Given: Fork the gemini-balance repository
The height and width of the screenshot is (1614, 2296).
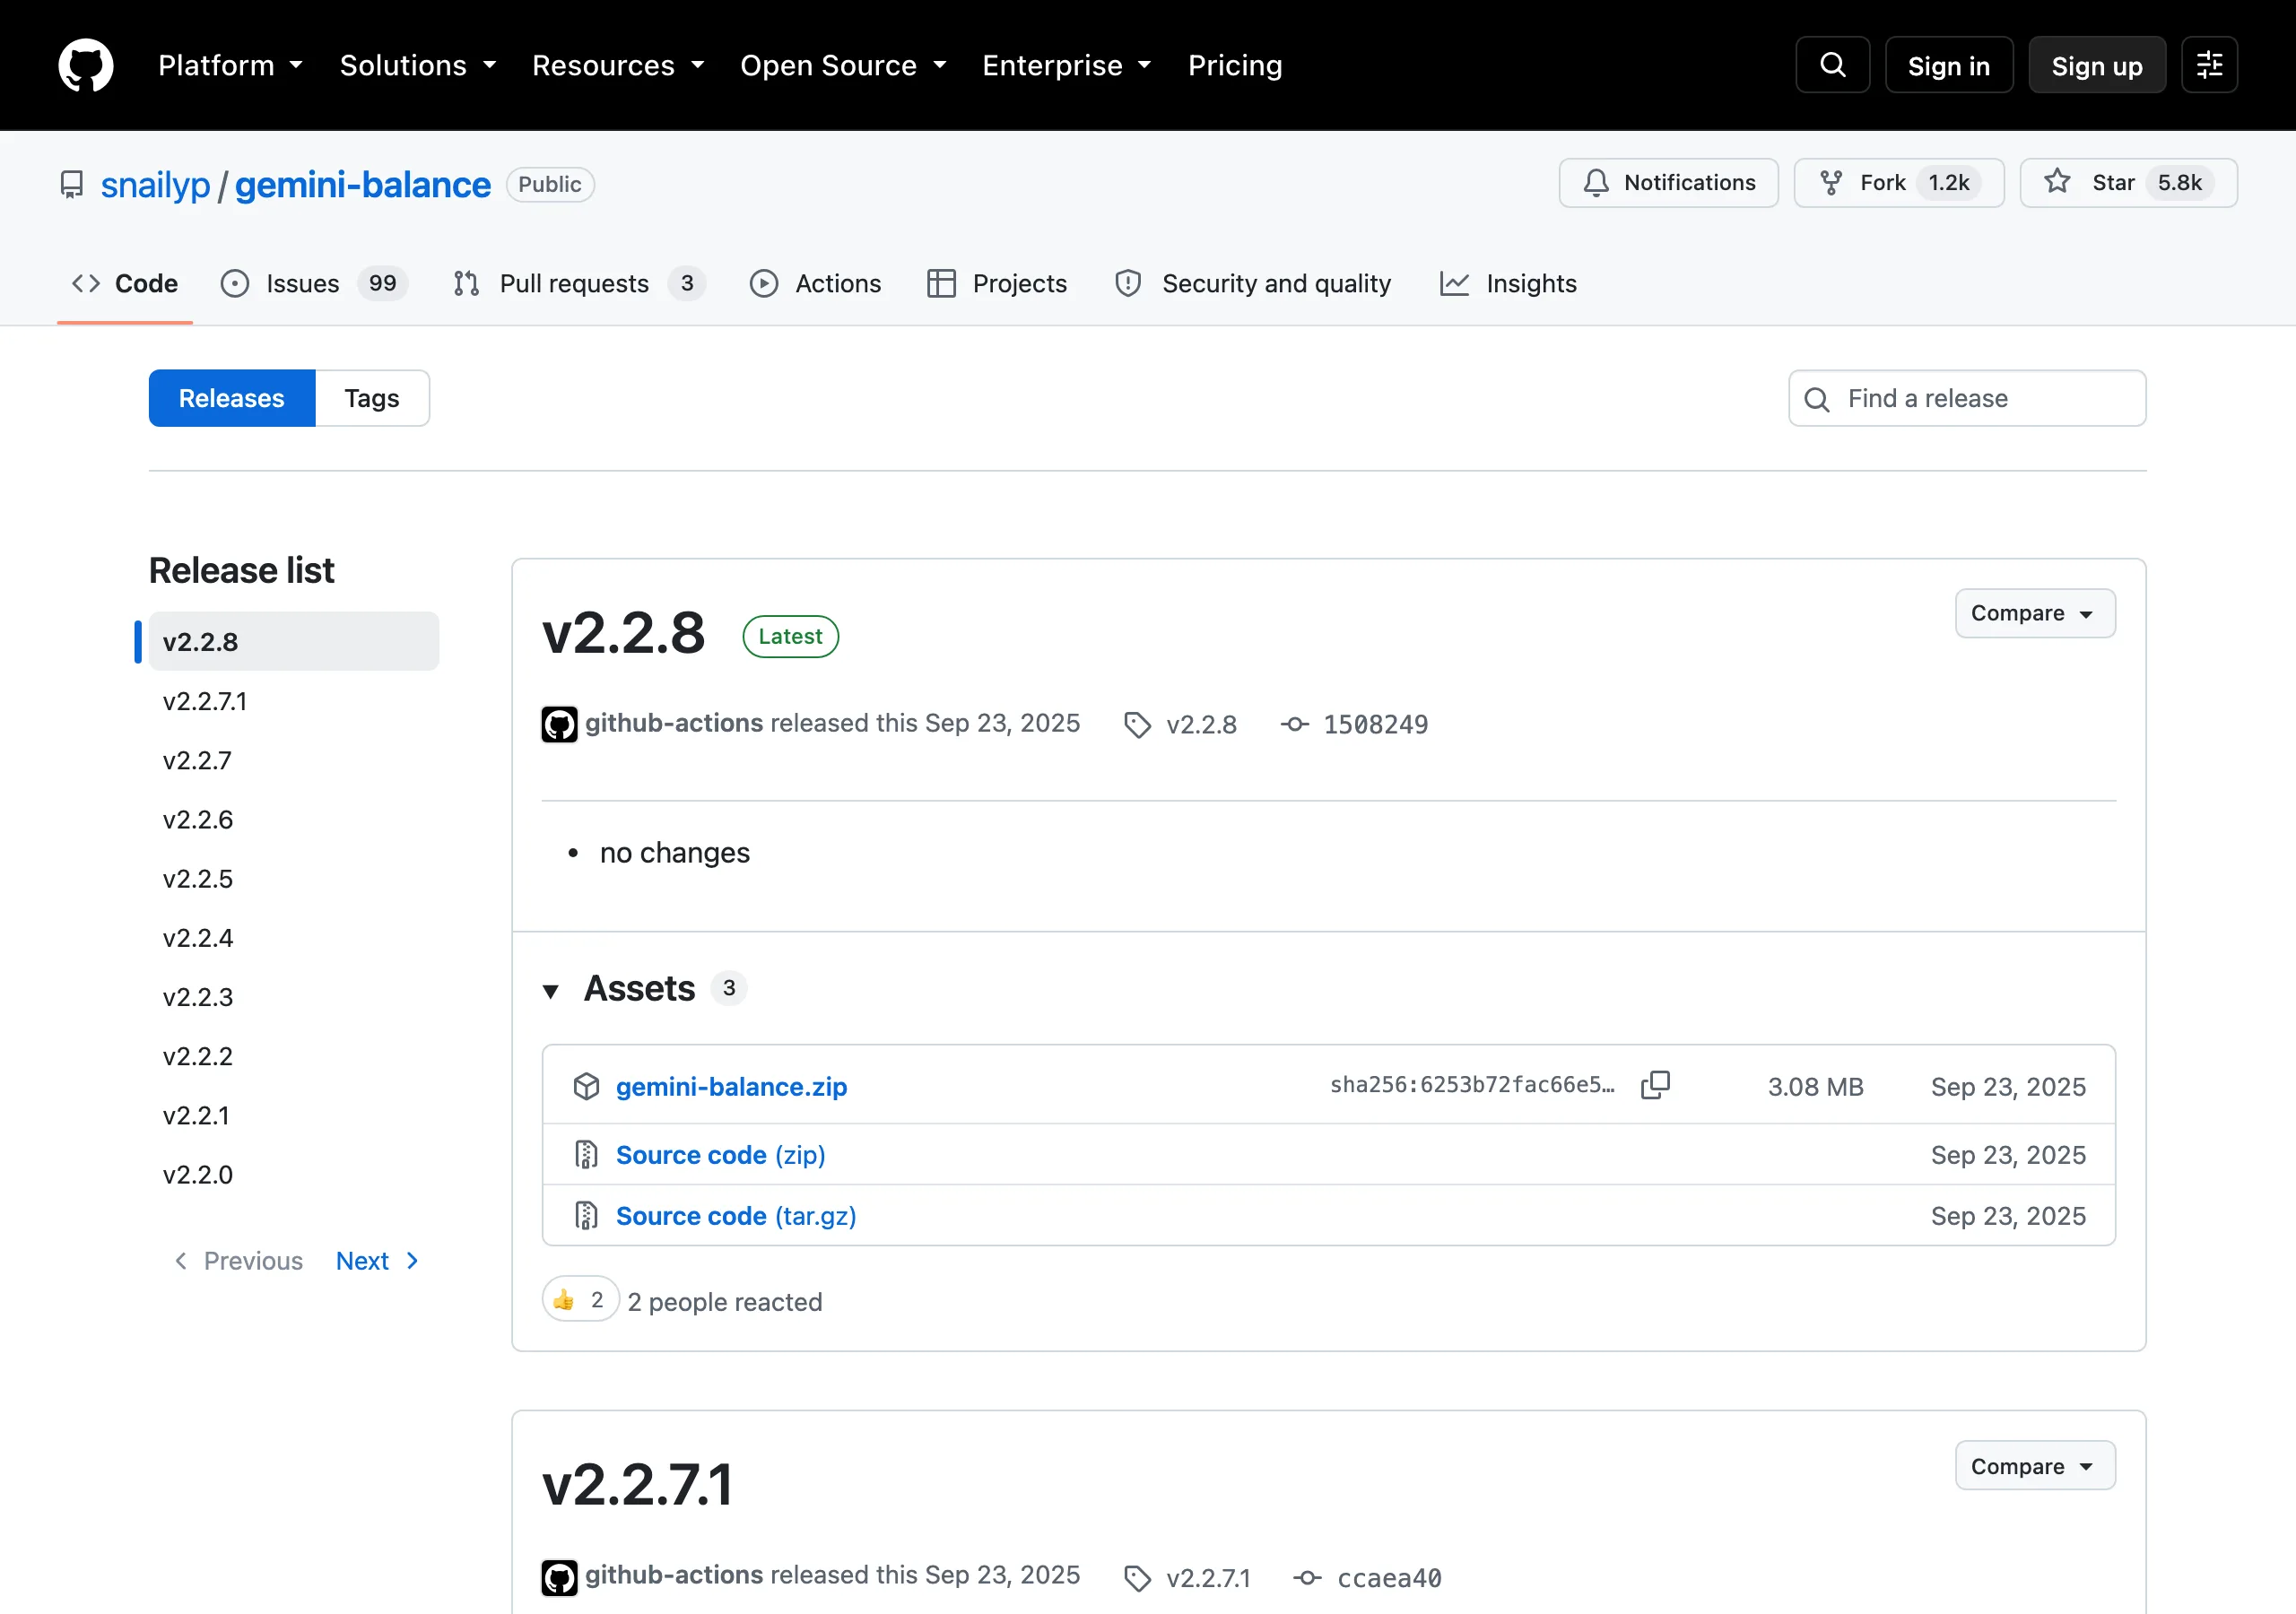Looking at the screenshot, I should click(x=1898, y=183).
